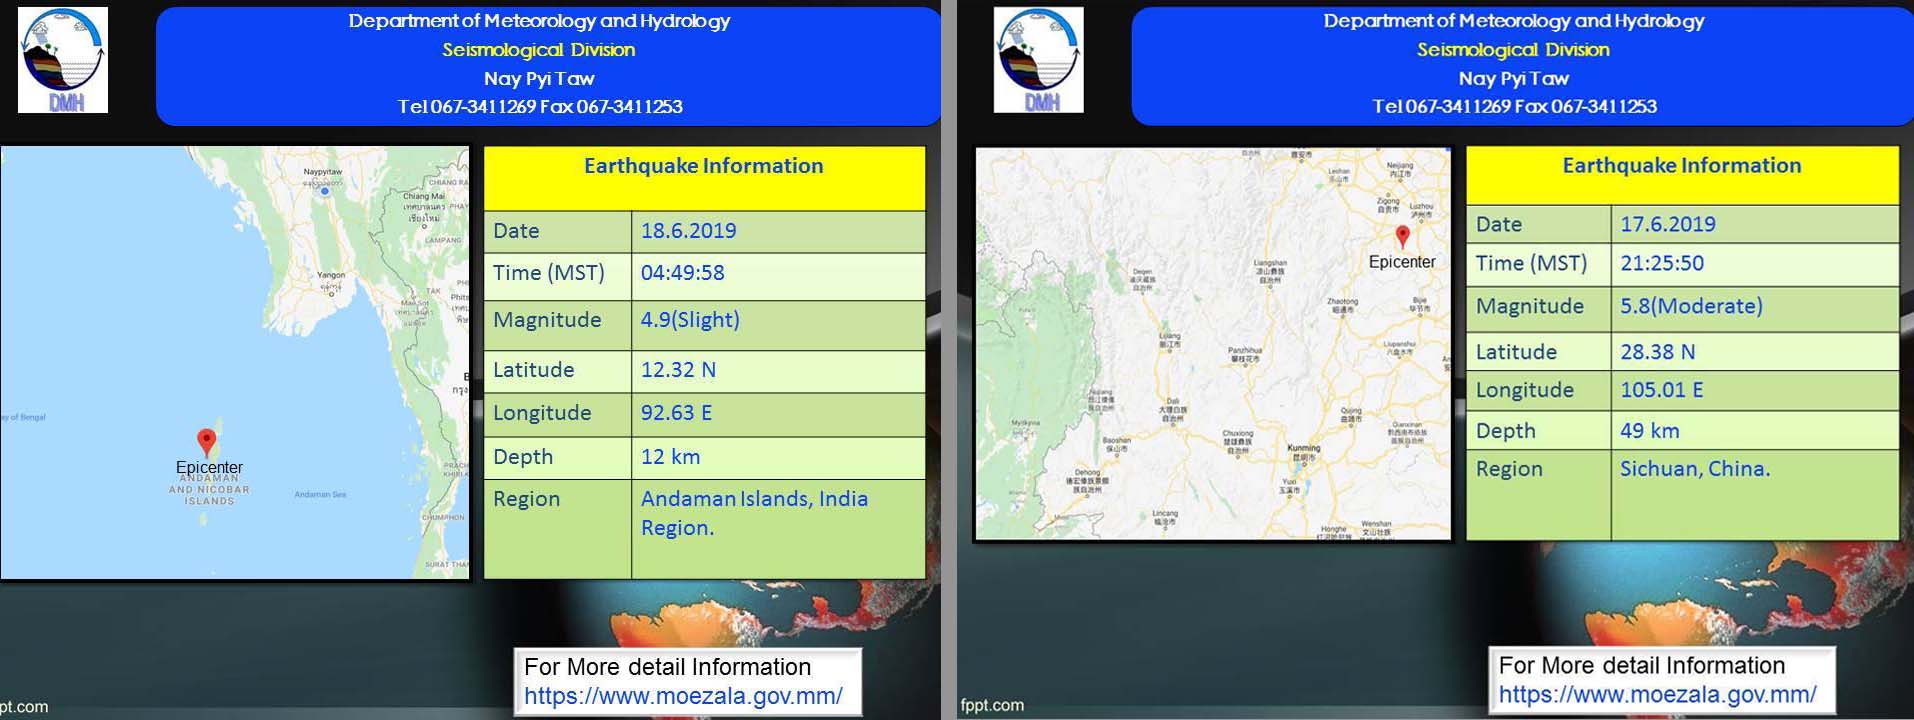Click the Panzhihua label on the Sichuan map
The image size is (1914, 720).
(x=1245, y=351)
